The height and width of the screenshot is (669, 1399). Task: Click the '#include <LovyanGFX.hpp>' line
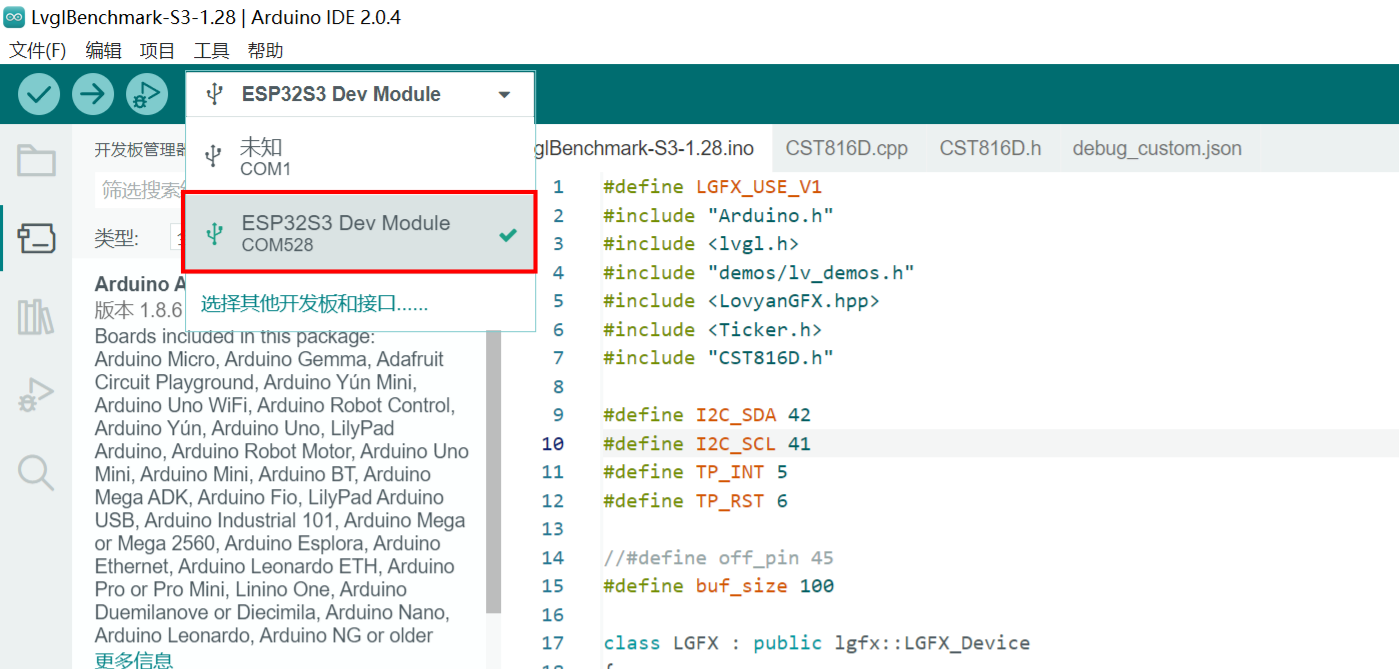[x=741, y=301]
